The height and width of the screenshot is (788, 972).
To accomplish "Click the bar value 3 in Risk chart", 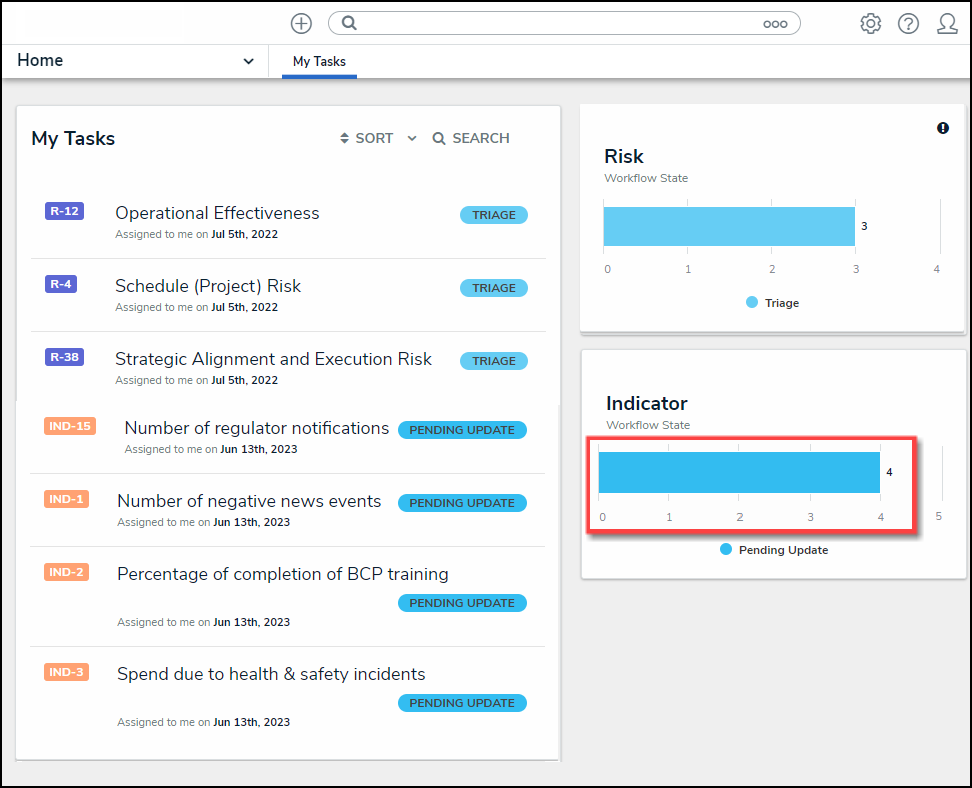I will [x=864, y=226].
